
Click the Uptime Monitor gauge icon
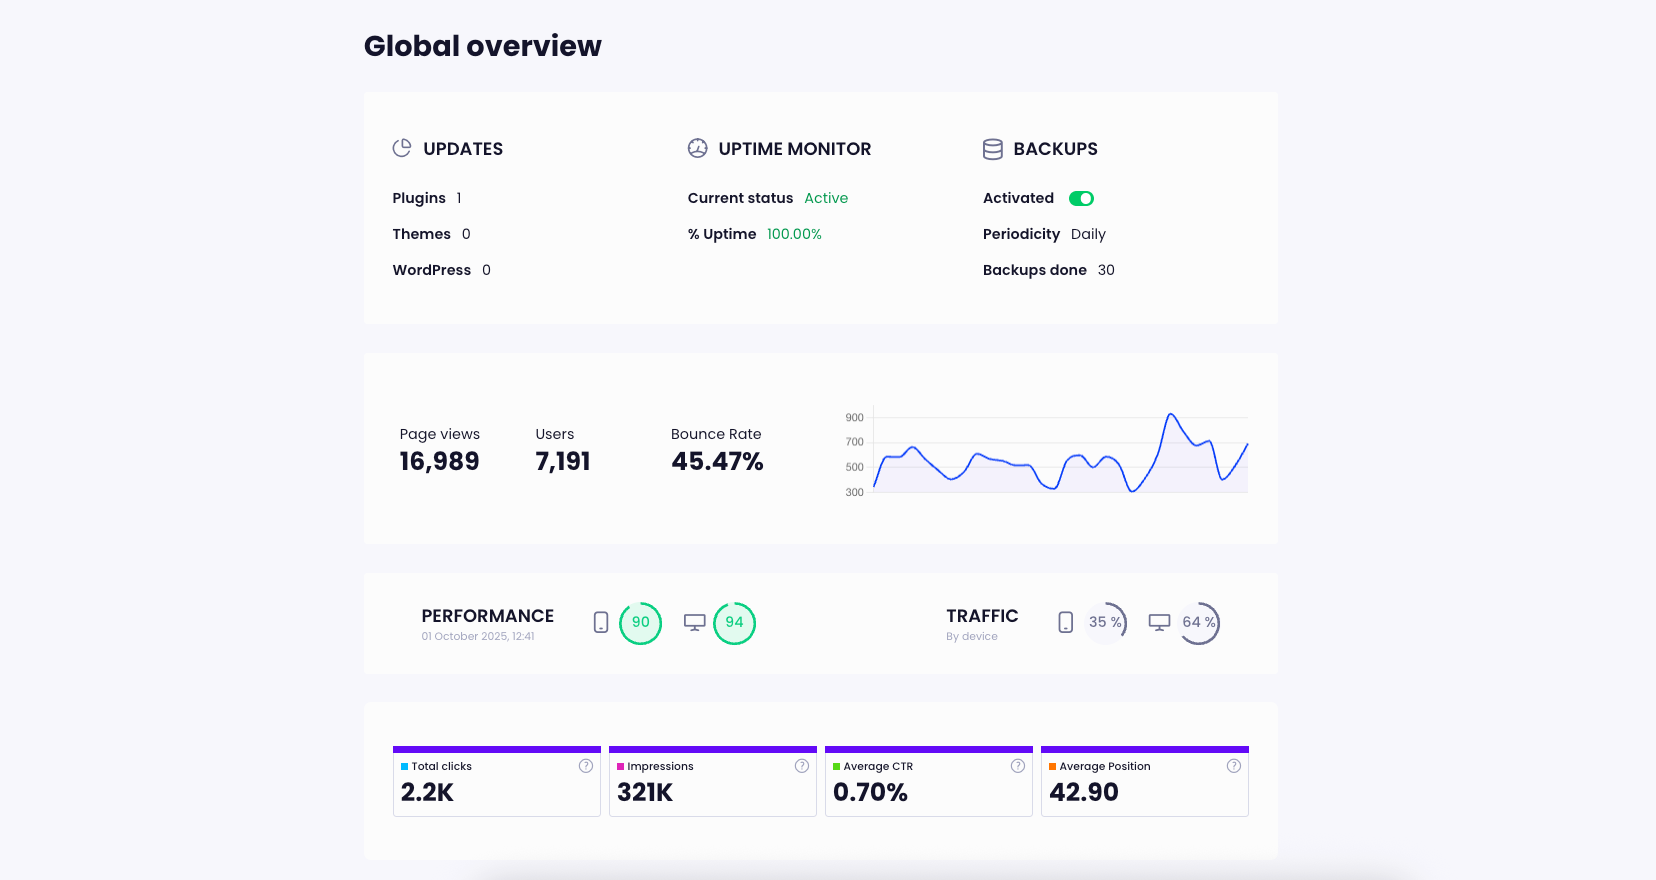697,149
